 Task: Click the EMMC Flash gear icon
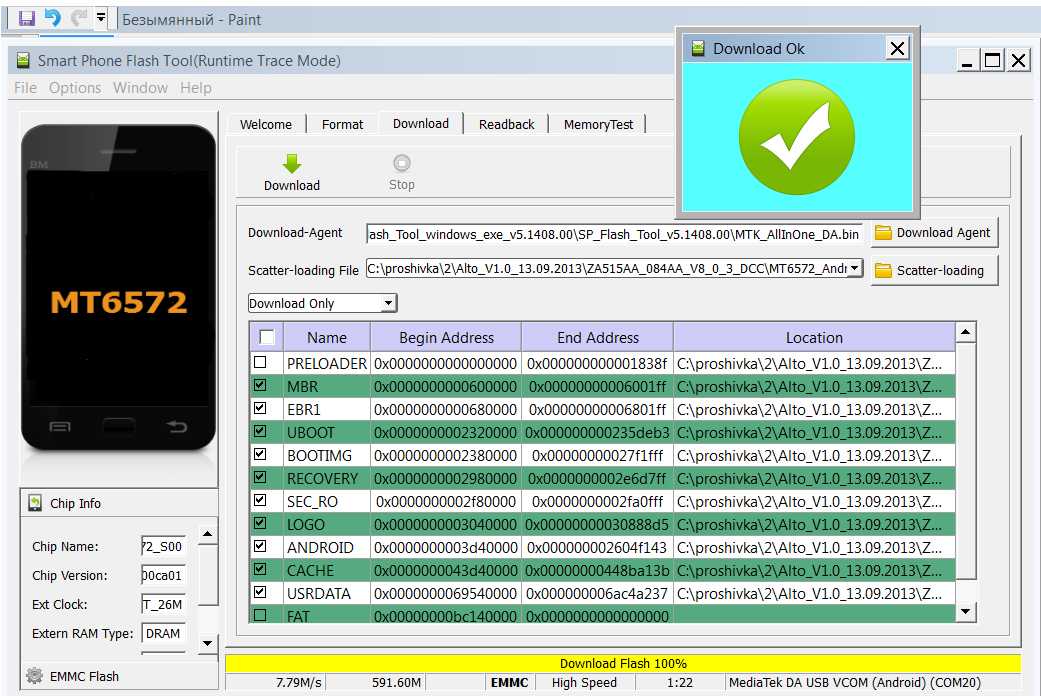[x=34, y=676]
